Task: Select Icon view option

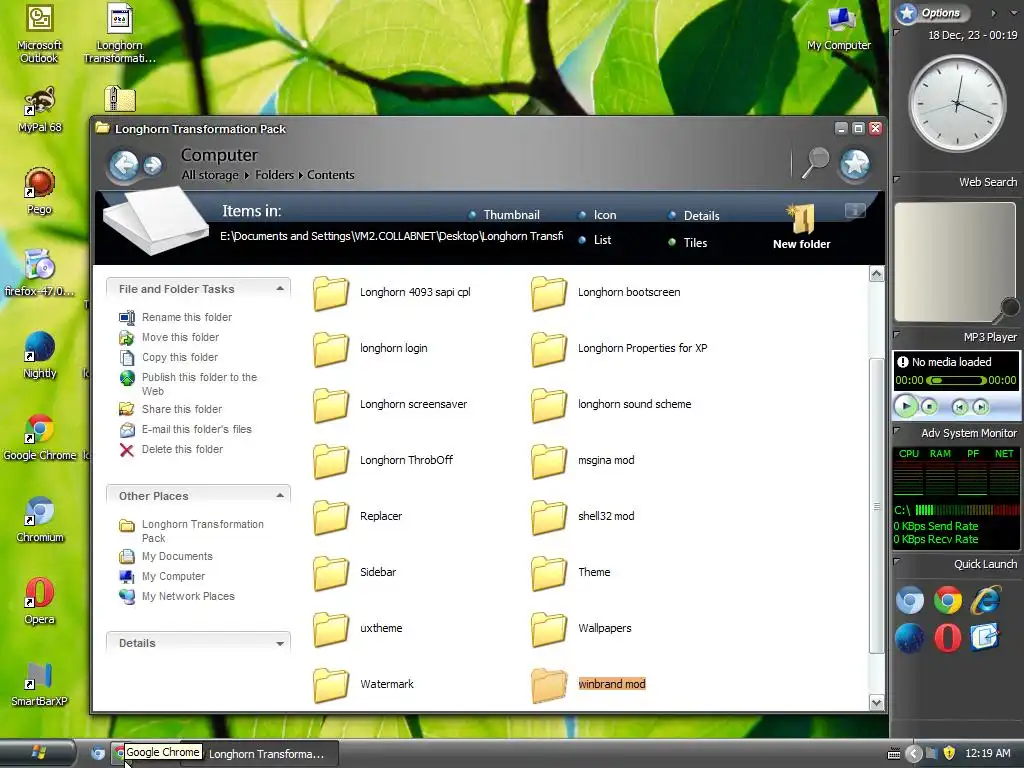Action: (x=598, y=215)
